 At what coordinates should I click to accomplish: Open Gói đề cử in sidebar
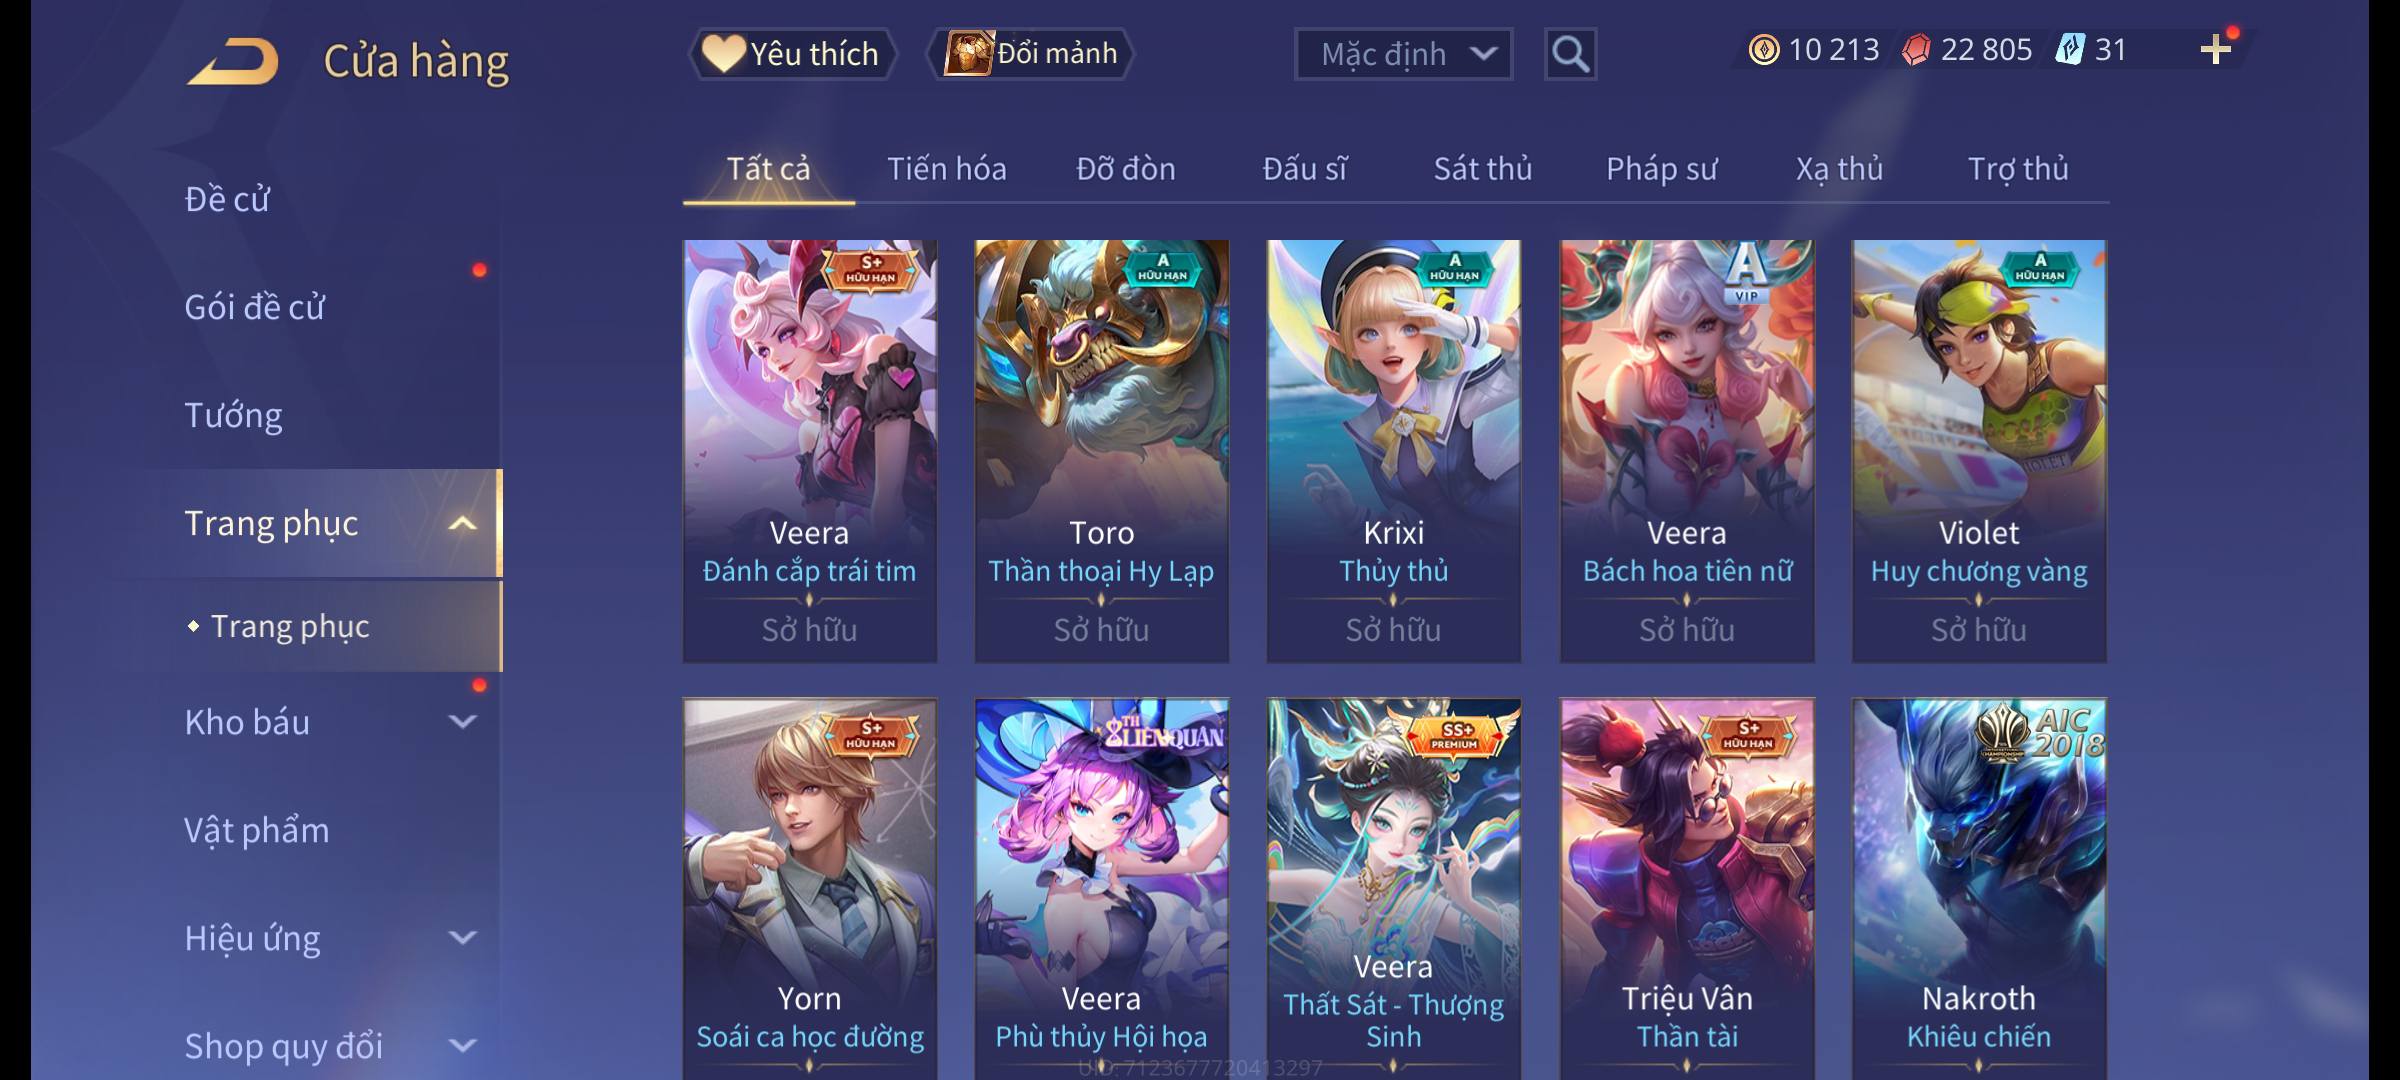point(254,307)
